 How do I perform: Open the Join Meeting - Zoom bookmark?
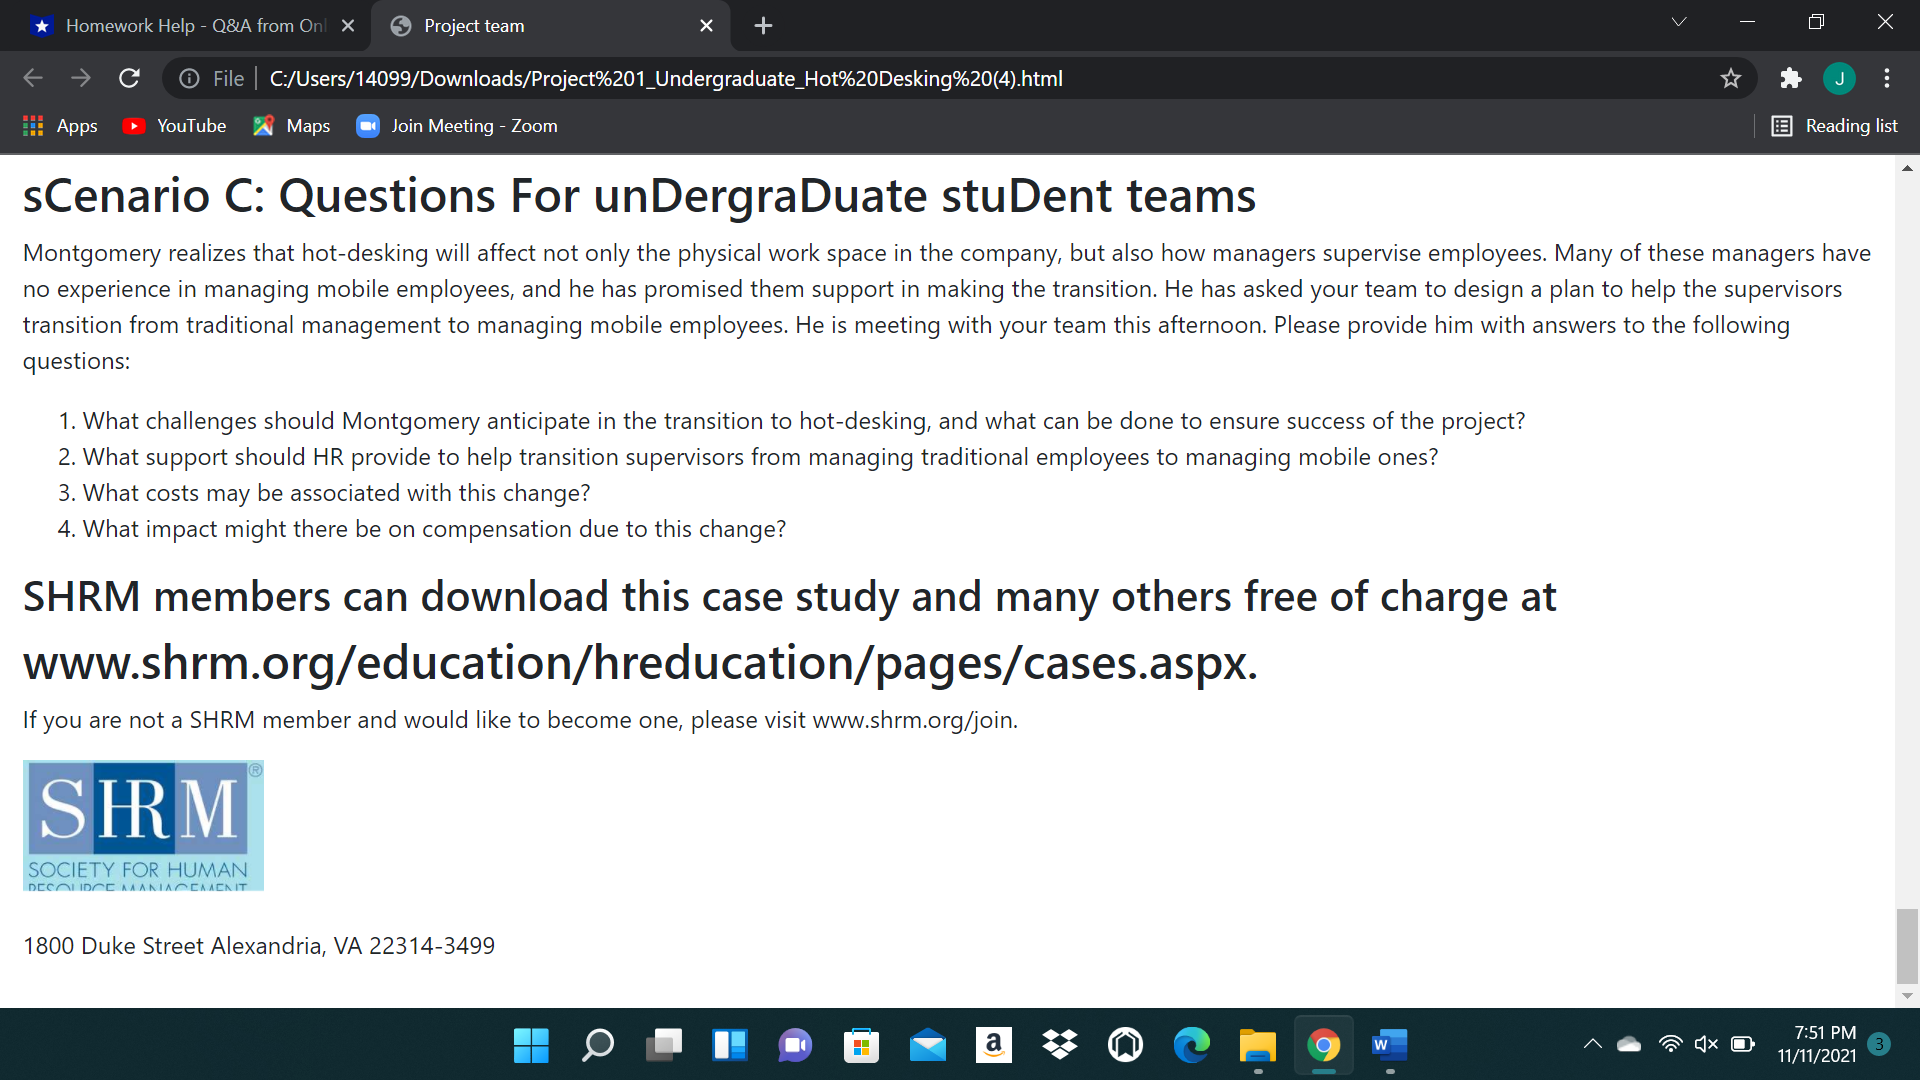click(x=458, y=126)
